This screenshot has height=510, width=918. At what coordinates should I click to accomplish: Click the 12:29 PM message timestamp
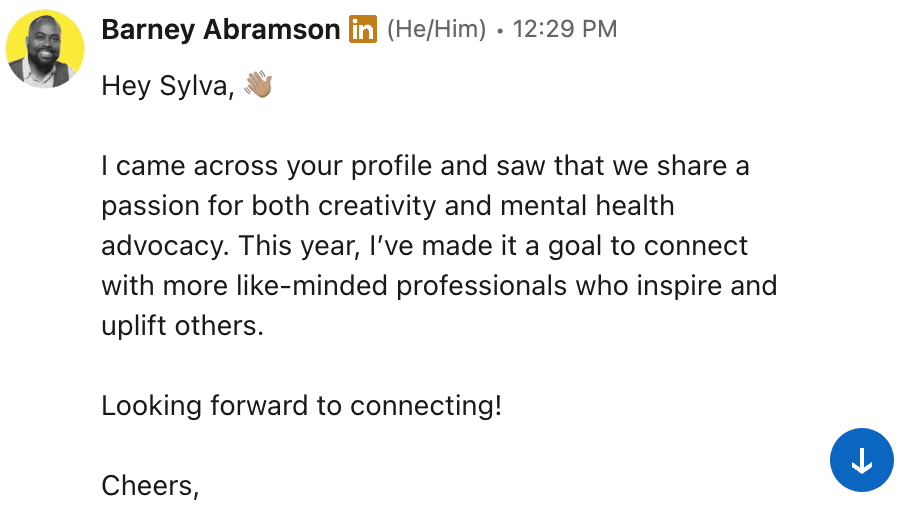tap(564, 30)
